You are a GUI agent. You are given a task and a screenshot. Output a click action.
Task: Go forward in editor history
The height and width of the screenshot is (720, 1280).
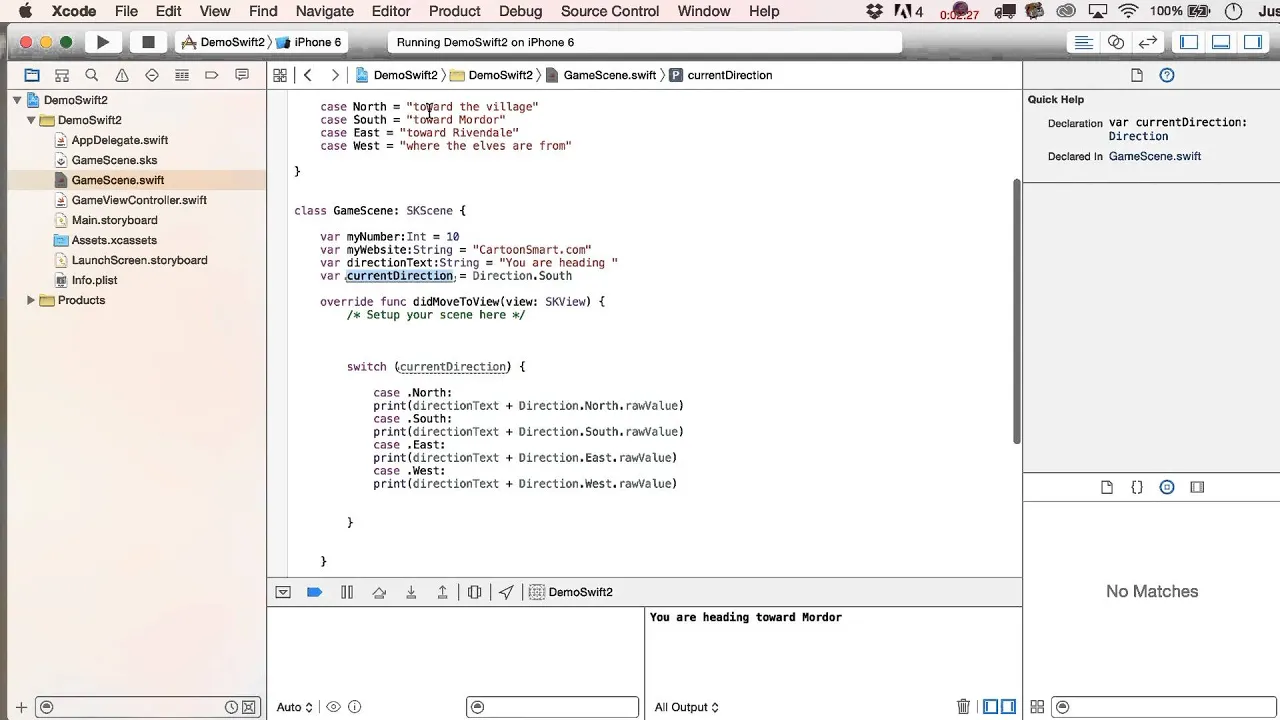click(335, 75)
